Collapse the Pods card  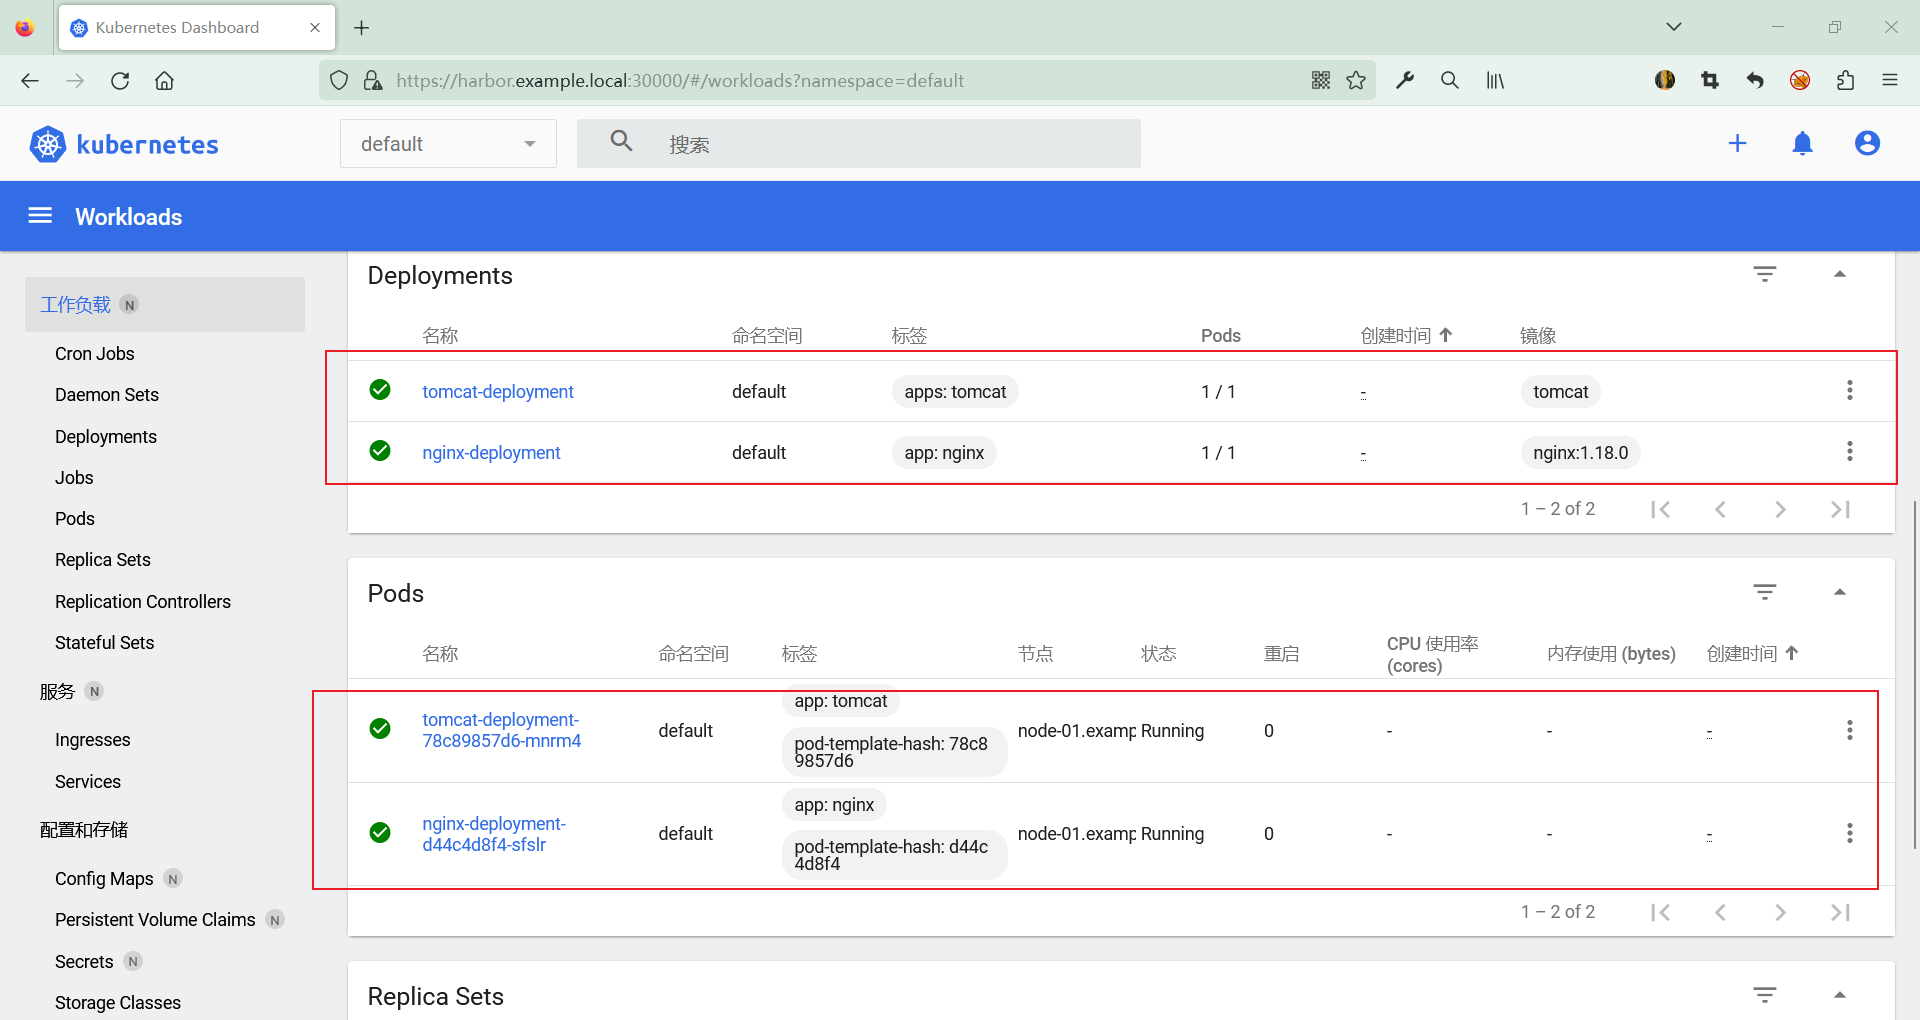[x=1839, y=592]
